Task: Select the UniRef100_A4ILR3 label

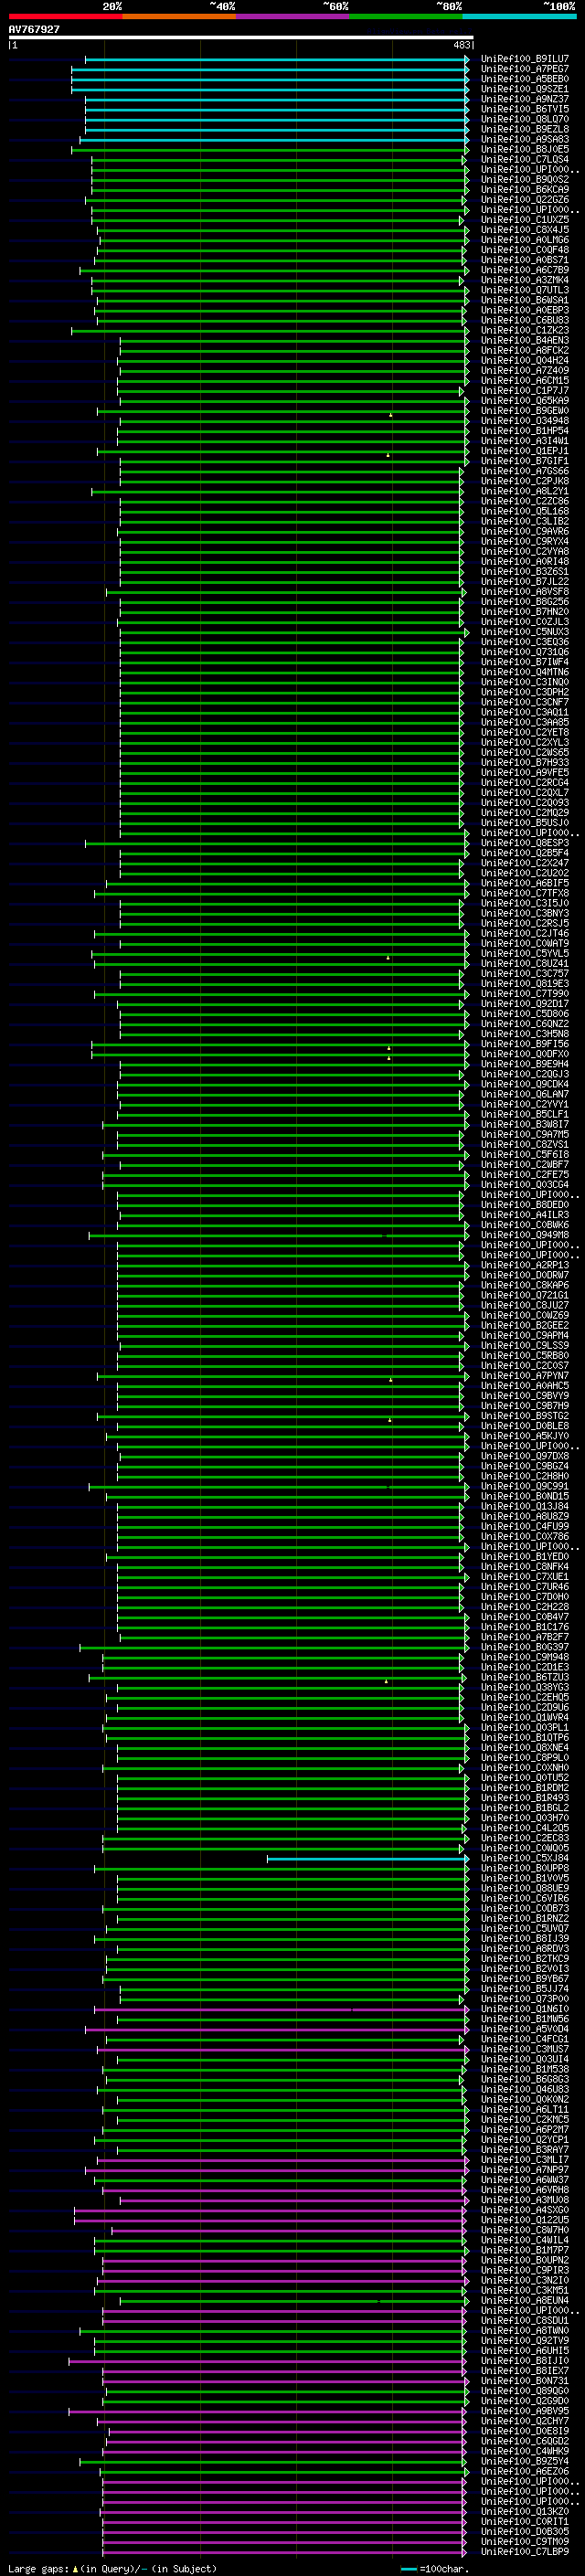Action: point(524,1215)
